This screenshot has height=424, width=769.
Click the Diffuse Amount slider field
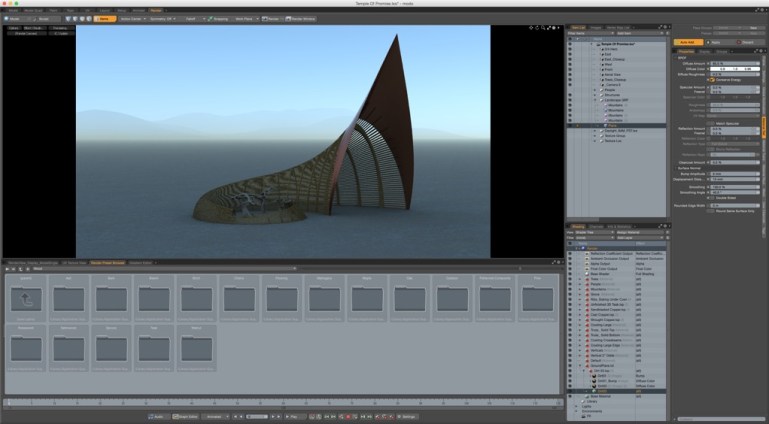pyautogui.click(x=735, y=64)
